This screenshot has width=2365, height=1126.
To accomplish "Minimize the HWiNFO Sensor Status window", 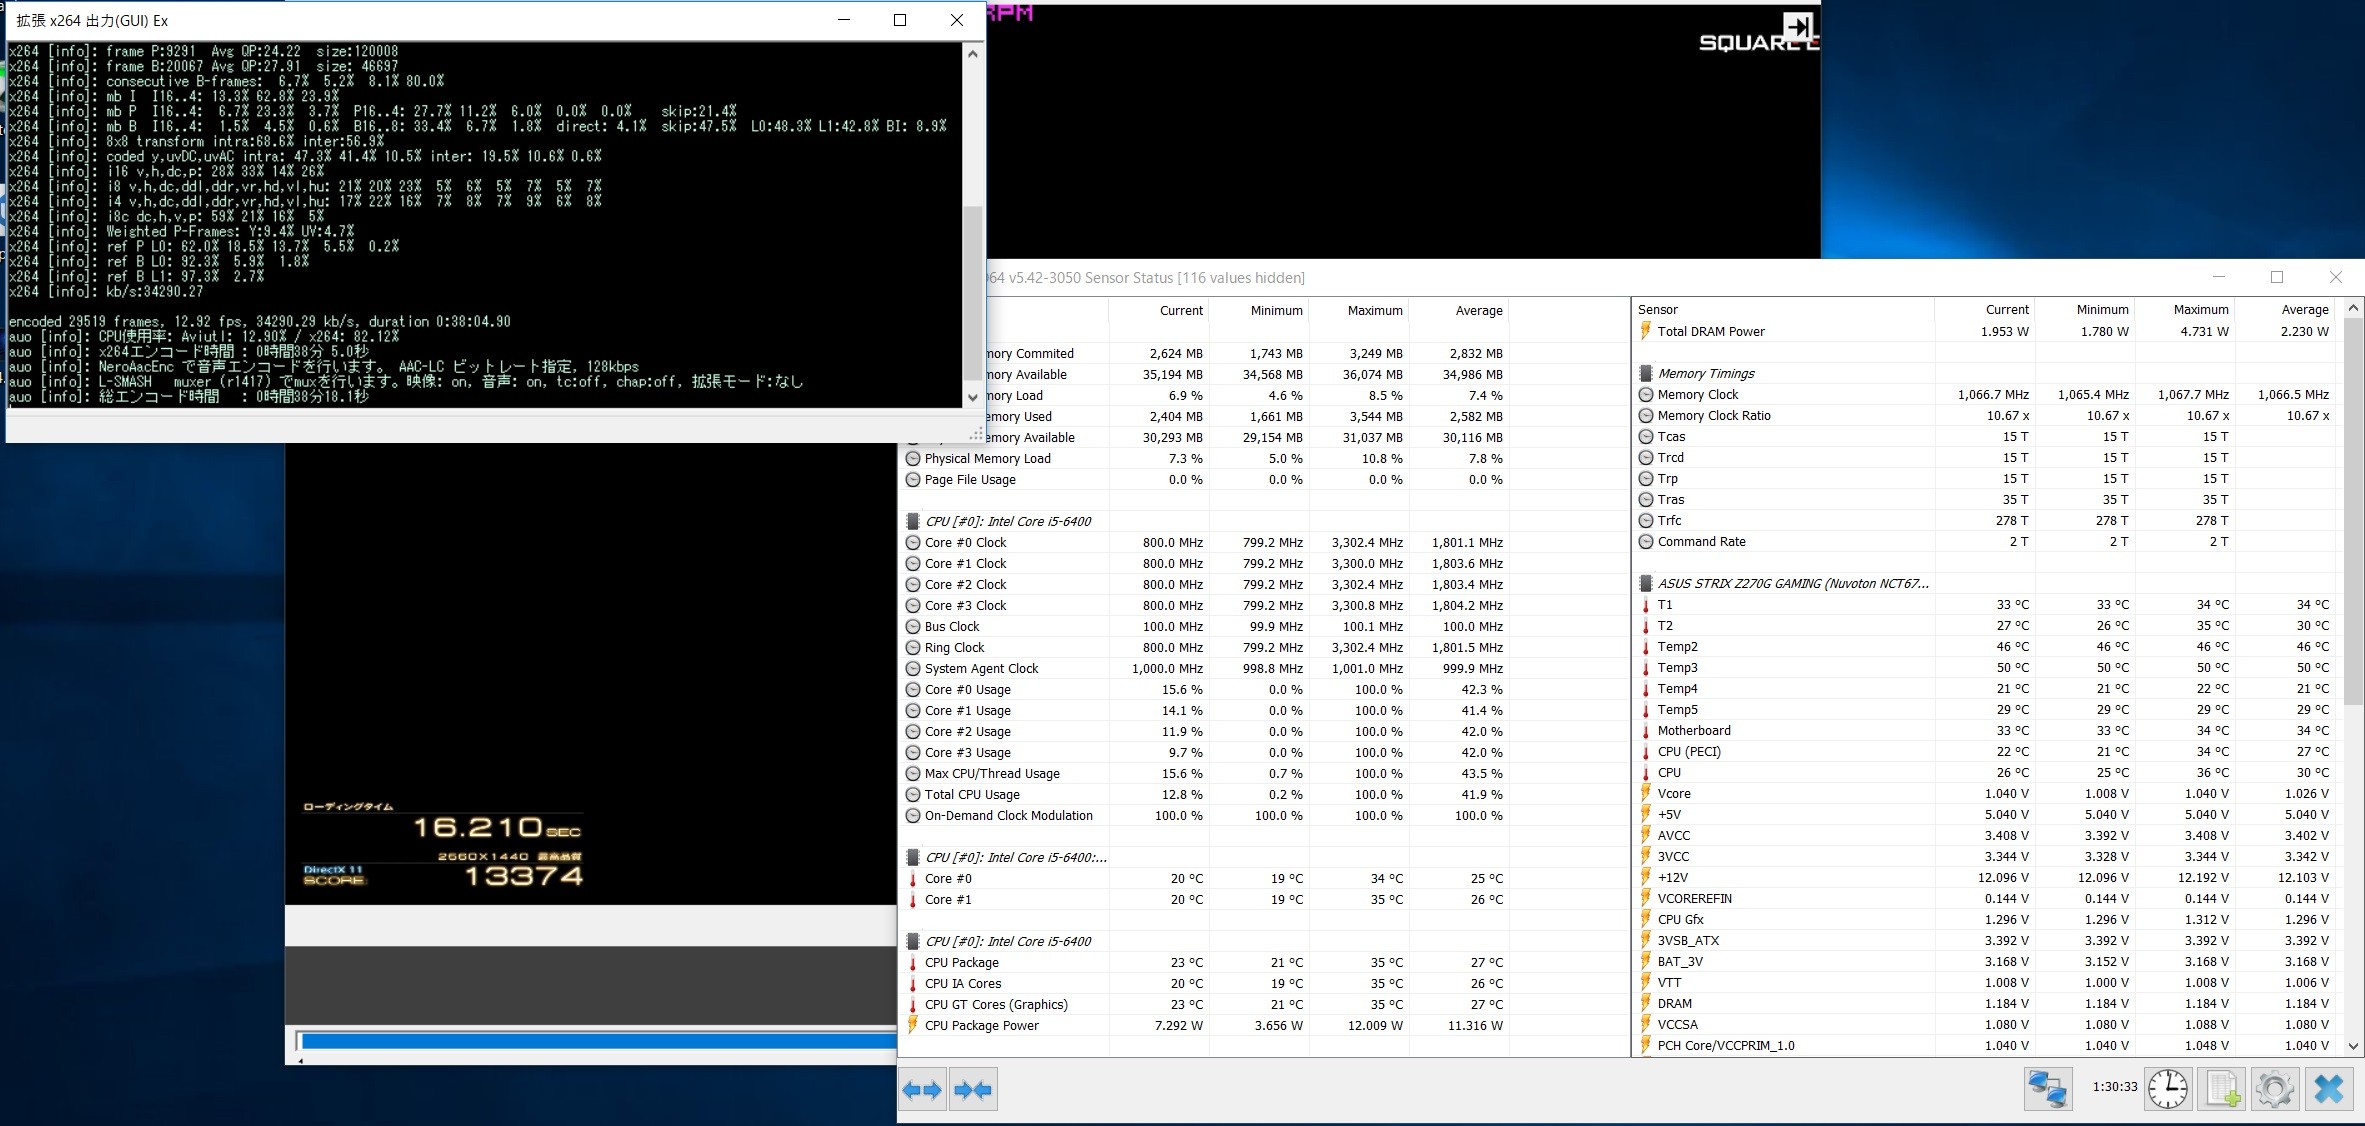I will (2219, 277).
